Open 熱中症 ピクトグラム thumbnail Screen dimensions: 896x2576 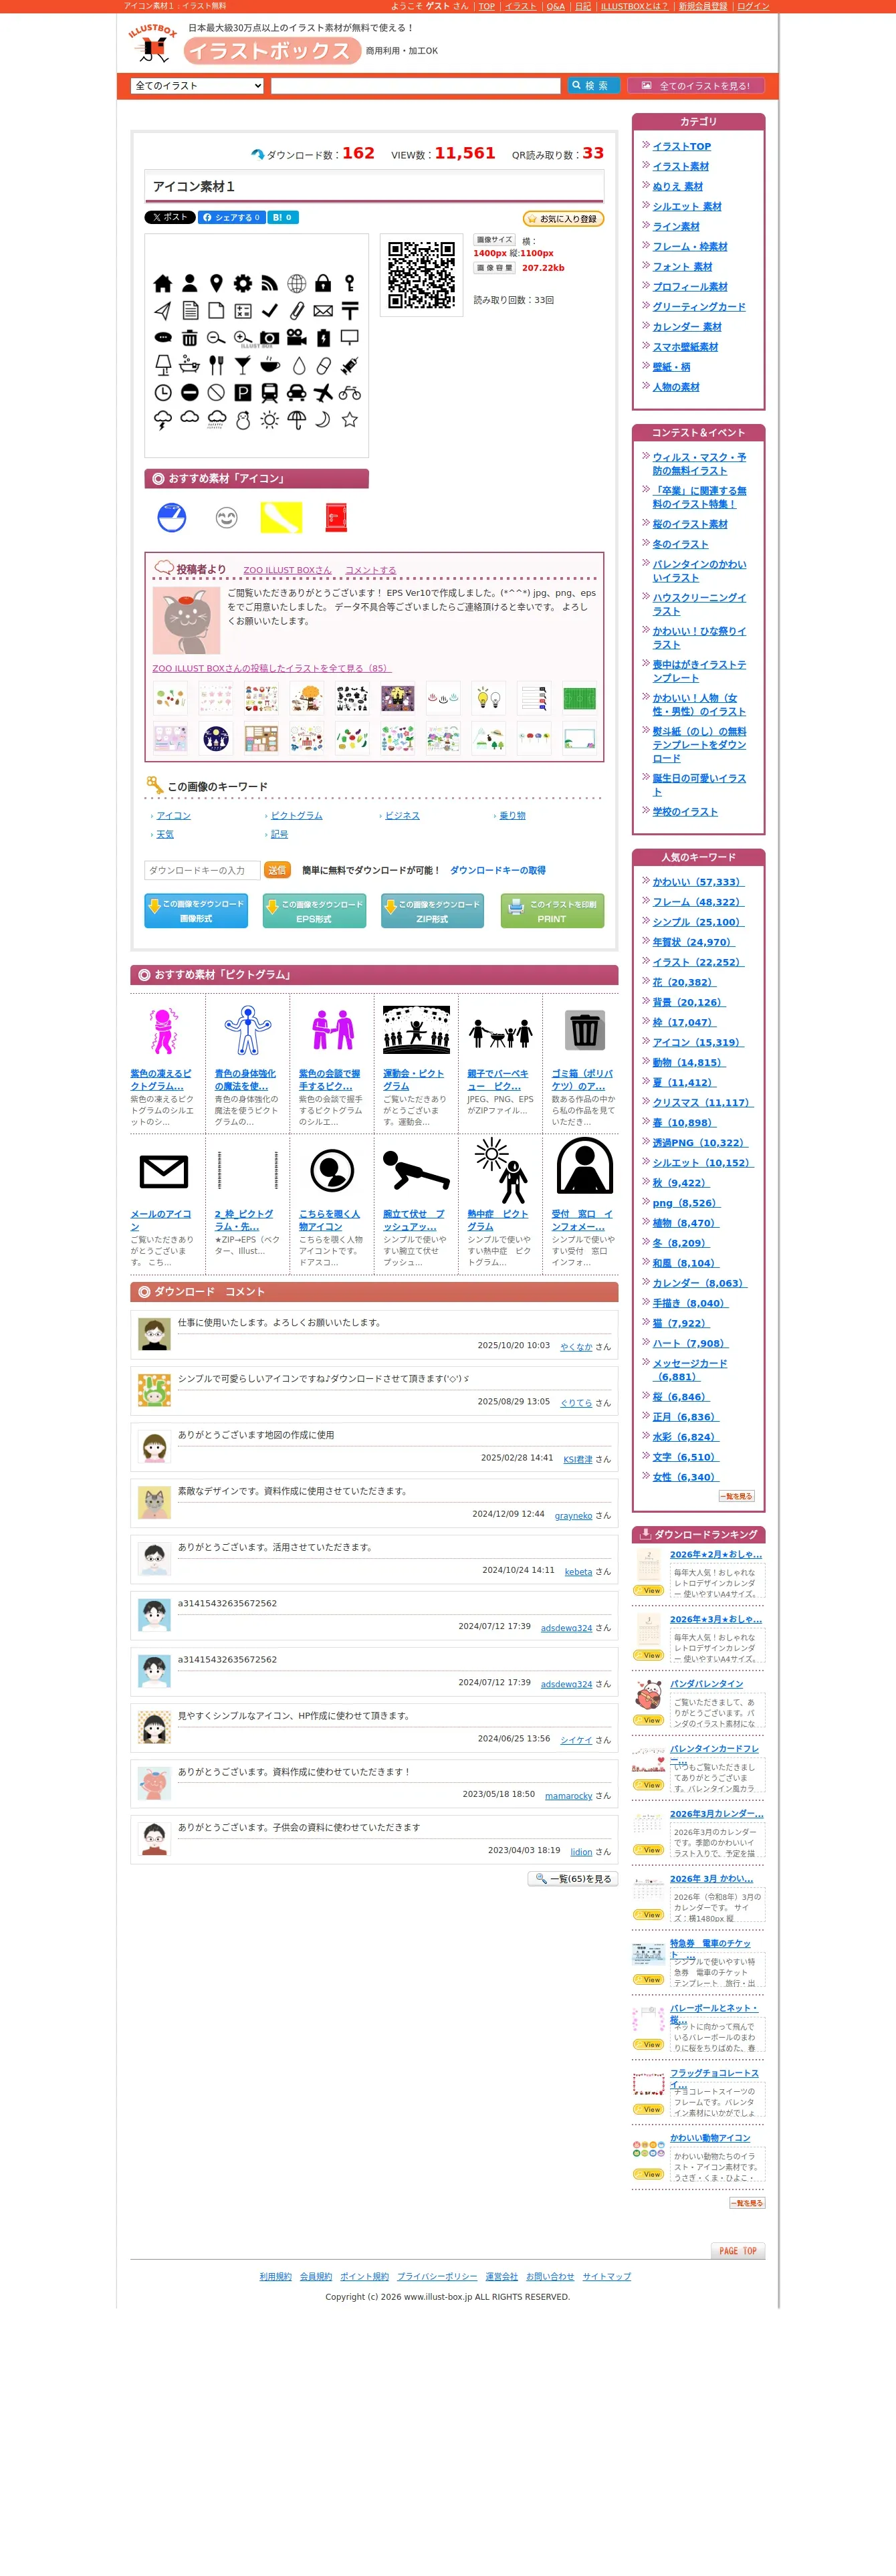(500, 1170)
